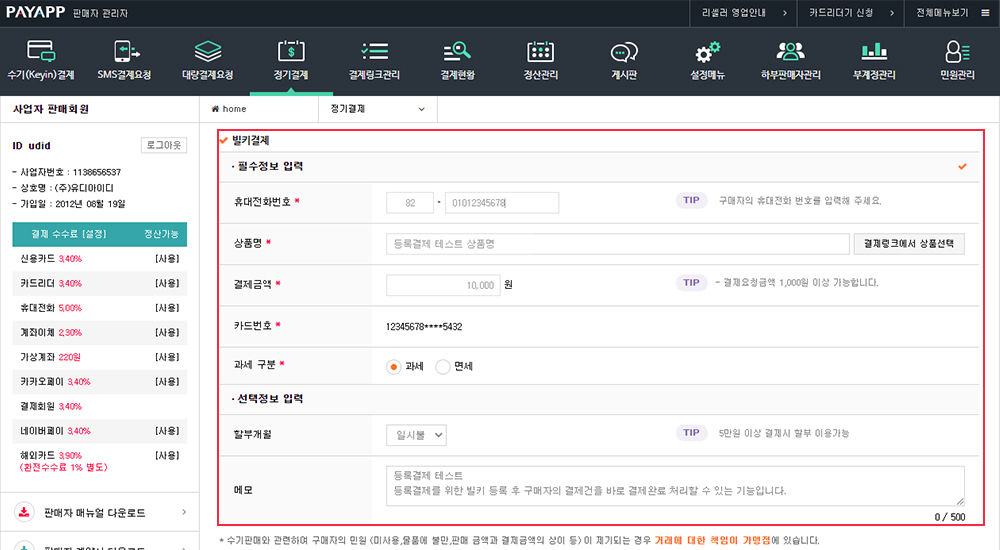Open the 정산관리 calendar icon
This screenshot has width=1000, height=550.
(x=540, y=50)
